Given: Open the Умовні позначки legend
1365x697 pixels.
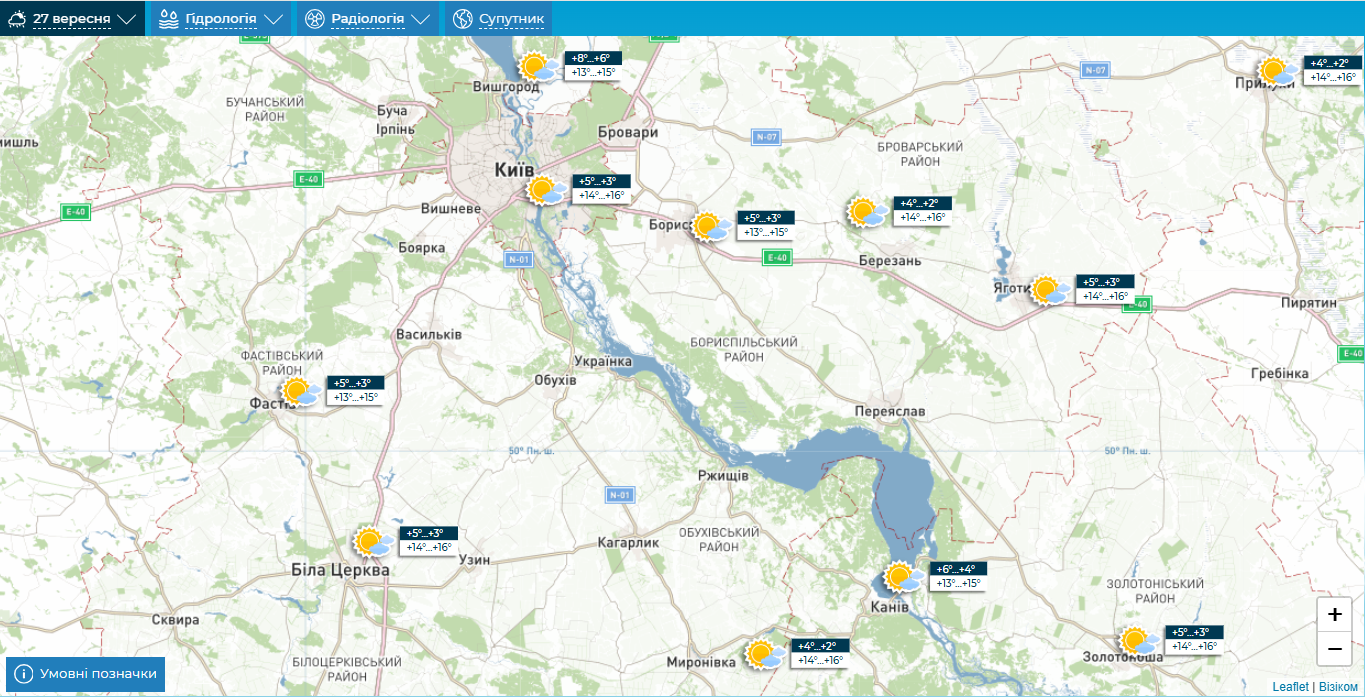Looking at the screenshot, I should tap(86, 674).
